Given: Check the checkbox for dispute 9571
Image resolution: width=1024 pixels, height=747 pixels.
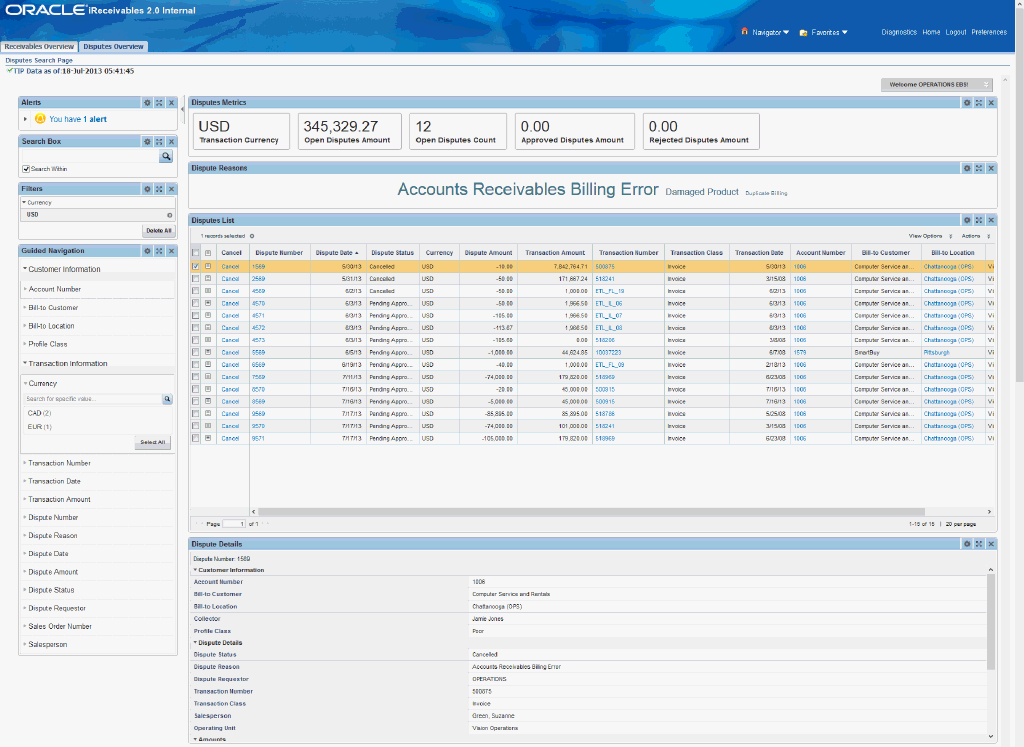Looking at the screenshot, I should coord(195,439).
